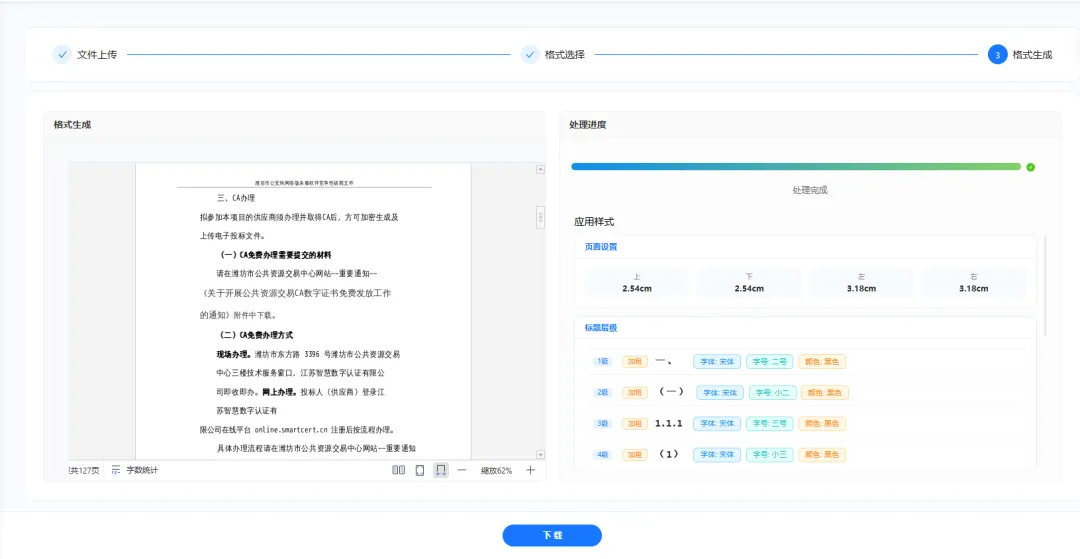Image resolution: width=1080 pixels, height=559 pixels.
Task: Click the document scrollbar up arrow
Action: (540, 169)
